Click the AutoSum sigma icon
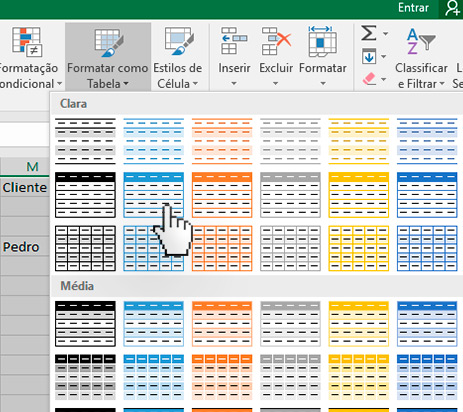This screenshot has width=463, height=412. pyautogui.click(x=369, y=33)
